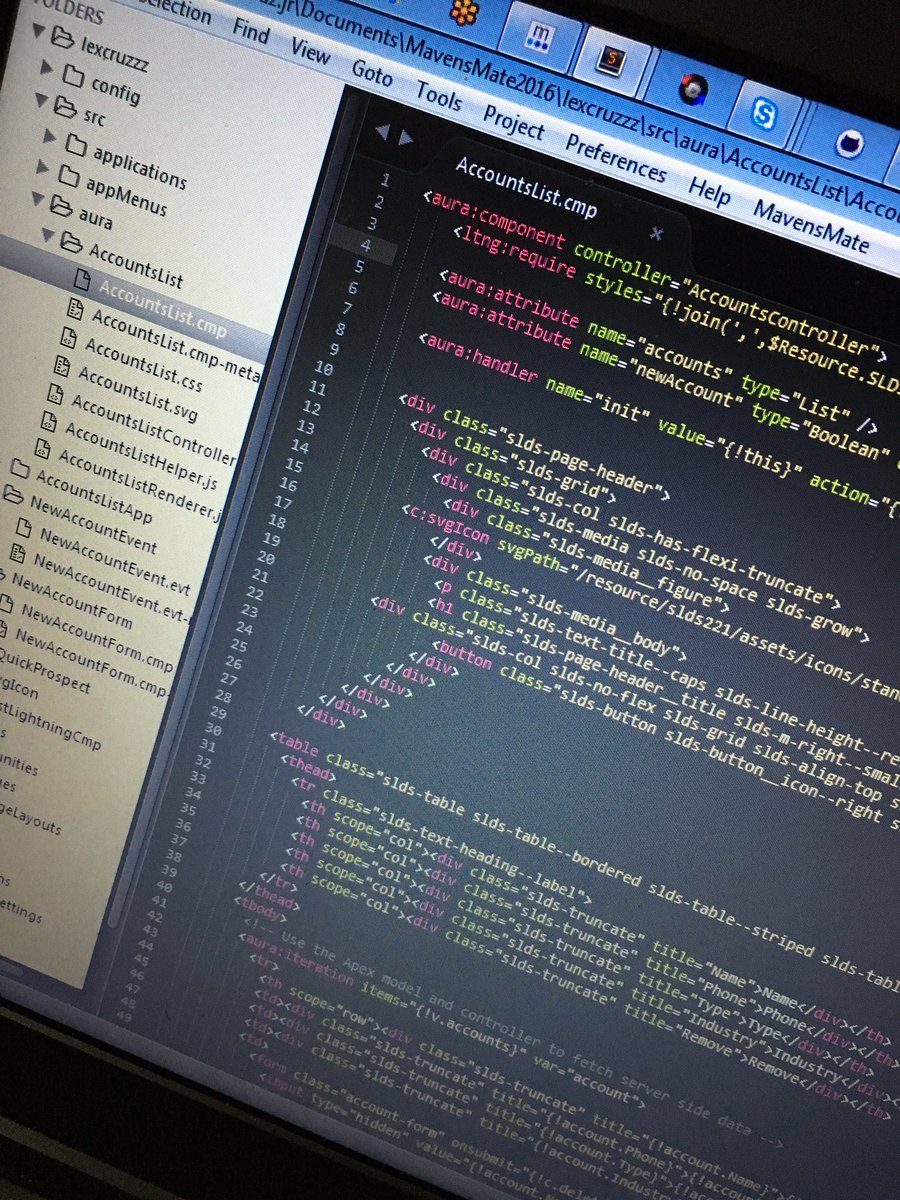Screen dimensions: 900x1200
Task: Click the next-tab right arrow
Action: (x=405, y=138)
